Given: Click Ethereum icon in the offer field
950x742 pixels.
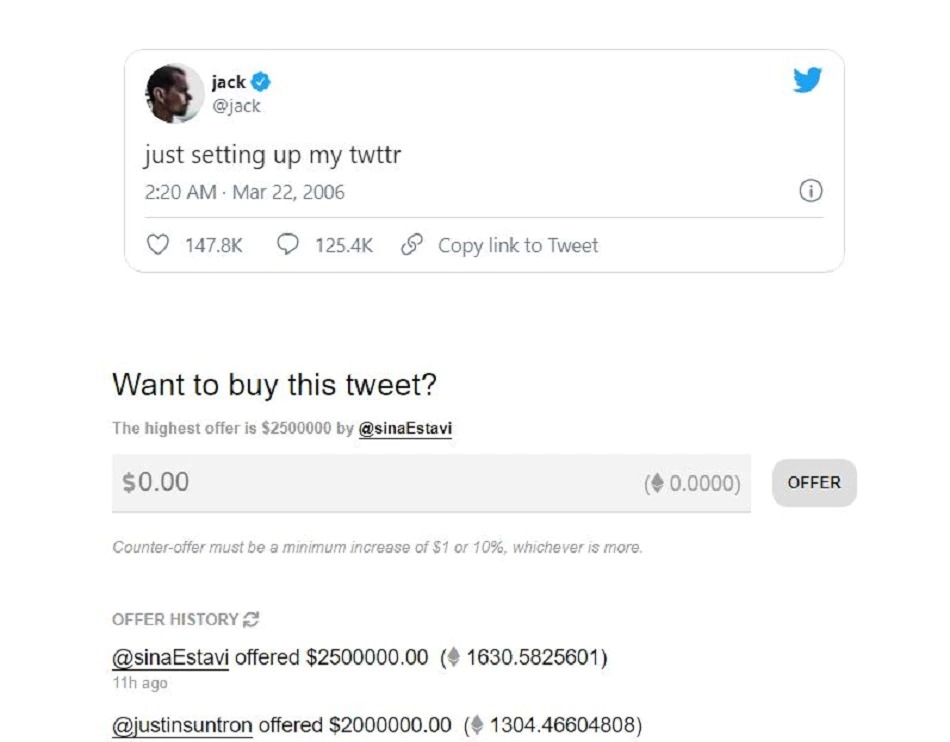Looking at the screenshot, I should 657,484.
